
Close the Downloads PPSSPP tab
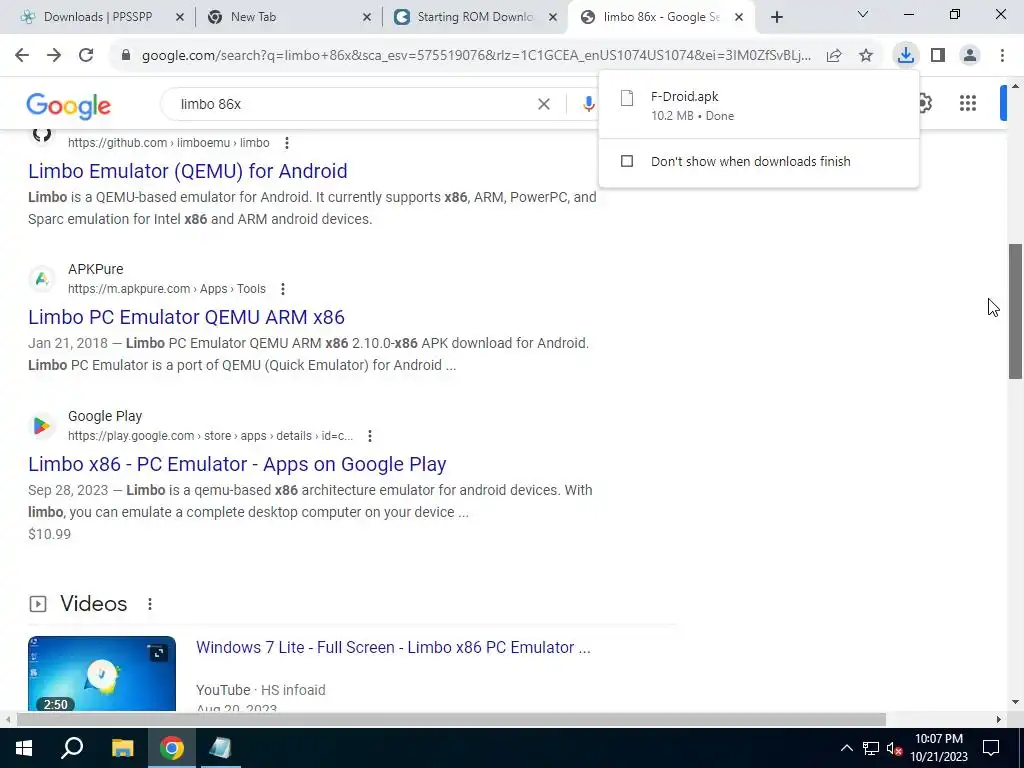180,18
